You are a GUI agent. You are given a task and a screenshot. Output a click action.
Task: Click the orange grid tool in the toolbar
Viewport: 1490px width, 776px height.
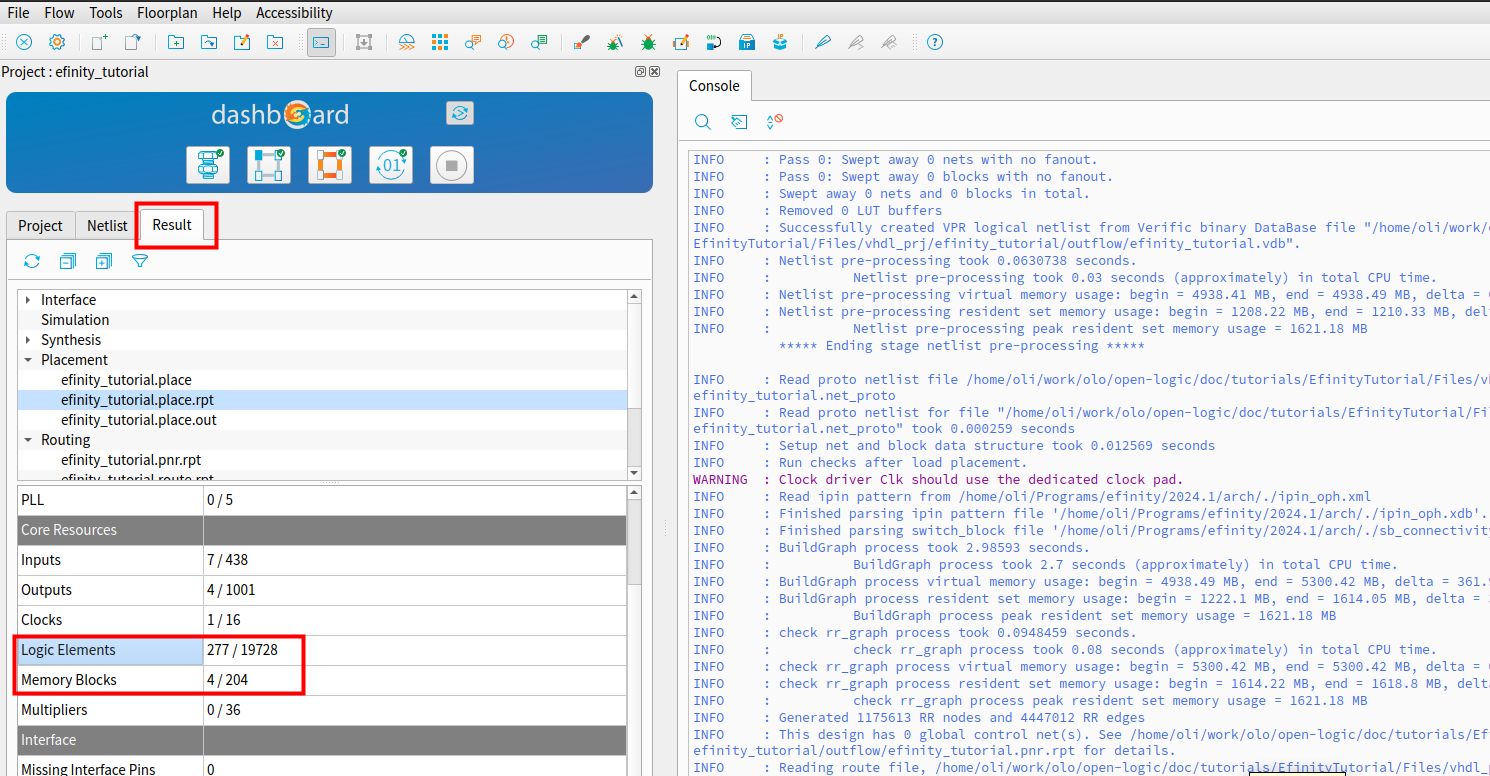(x=440, y=42)
